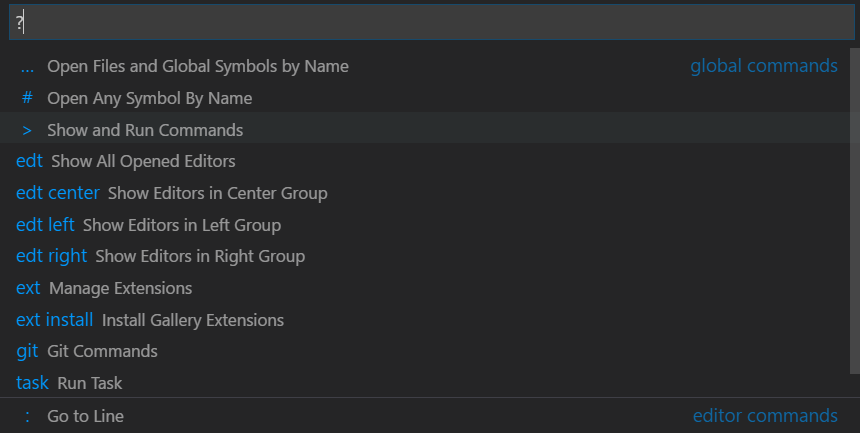
Task: Click the ':' prefix symbol
Action: tap(27, 415)
